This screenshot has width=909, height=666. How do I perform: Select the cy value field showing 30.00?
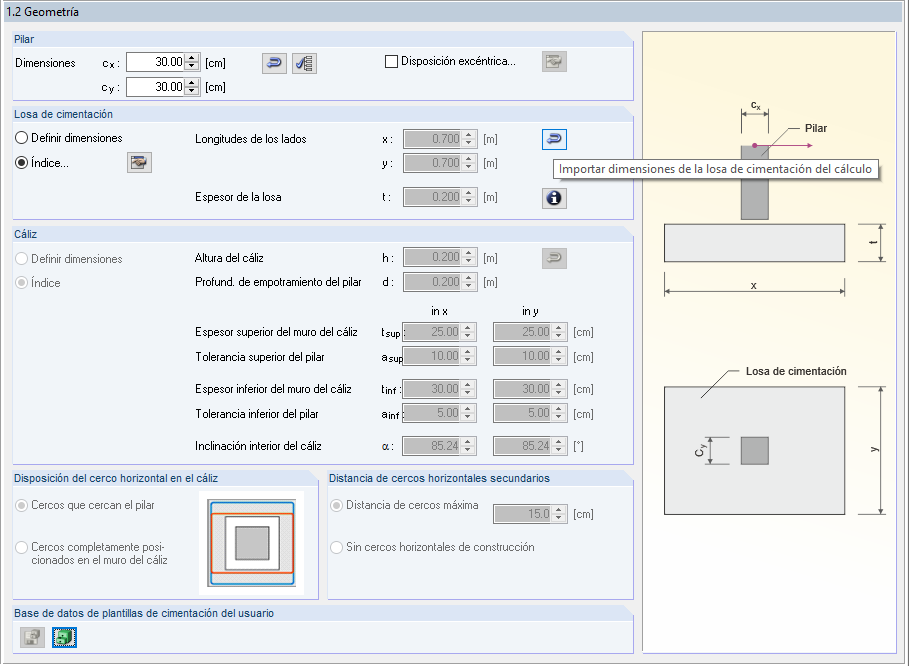[x=155, y=86]
